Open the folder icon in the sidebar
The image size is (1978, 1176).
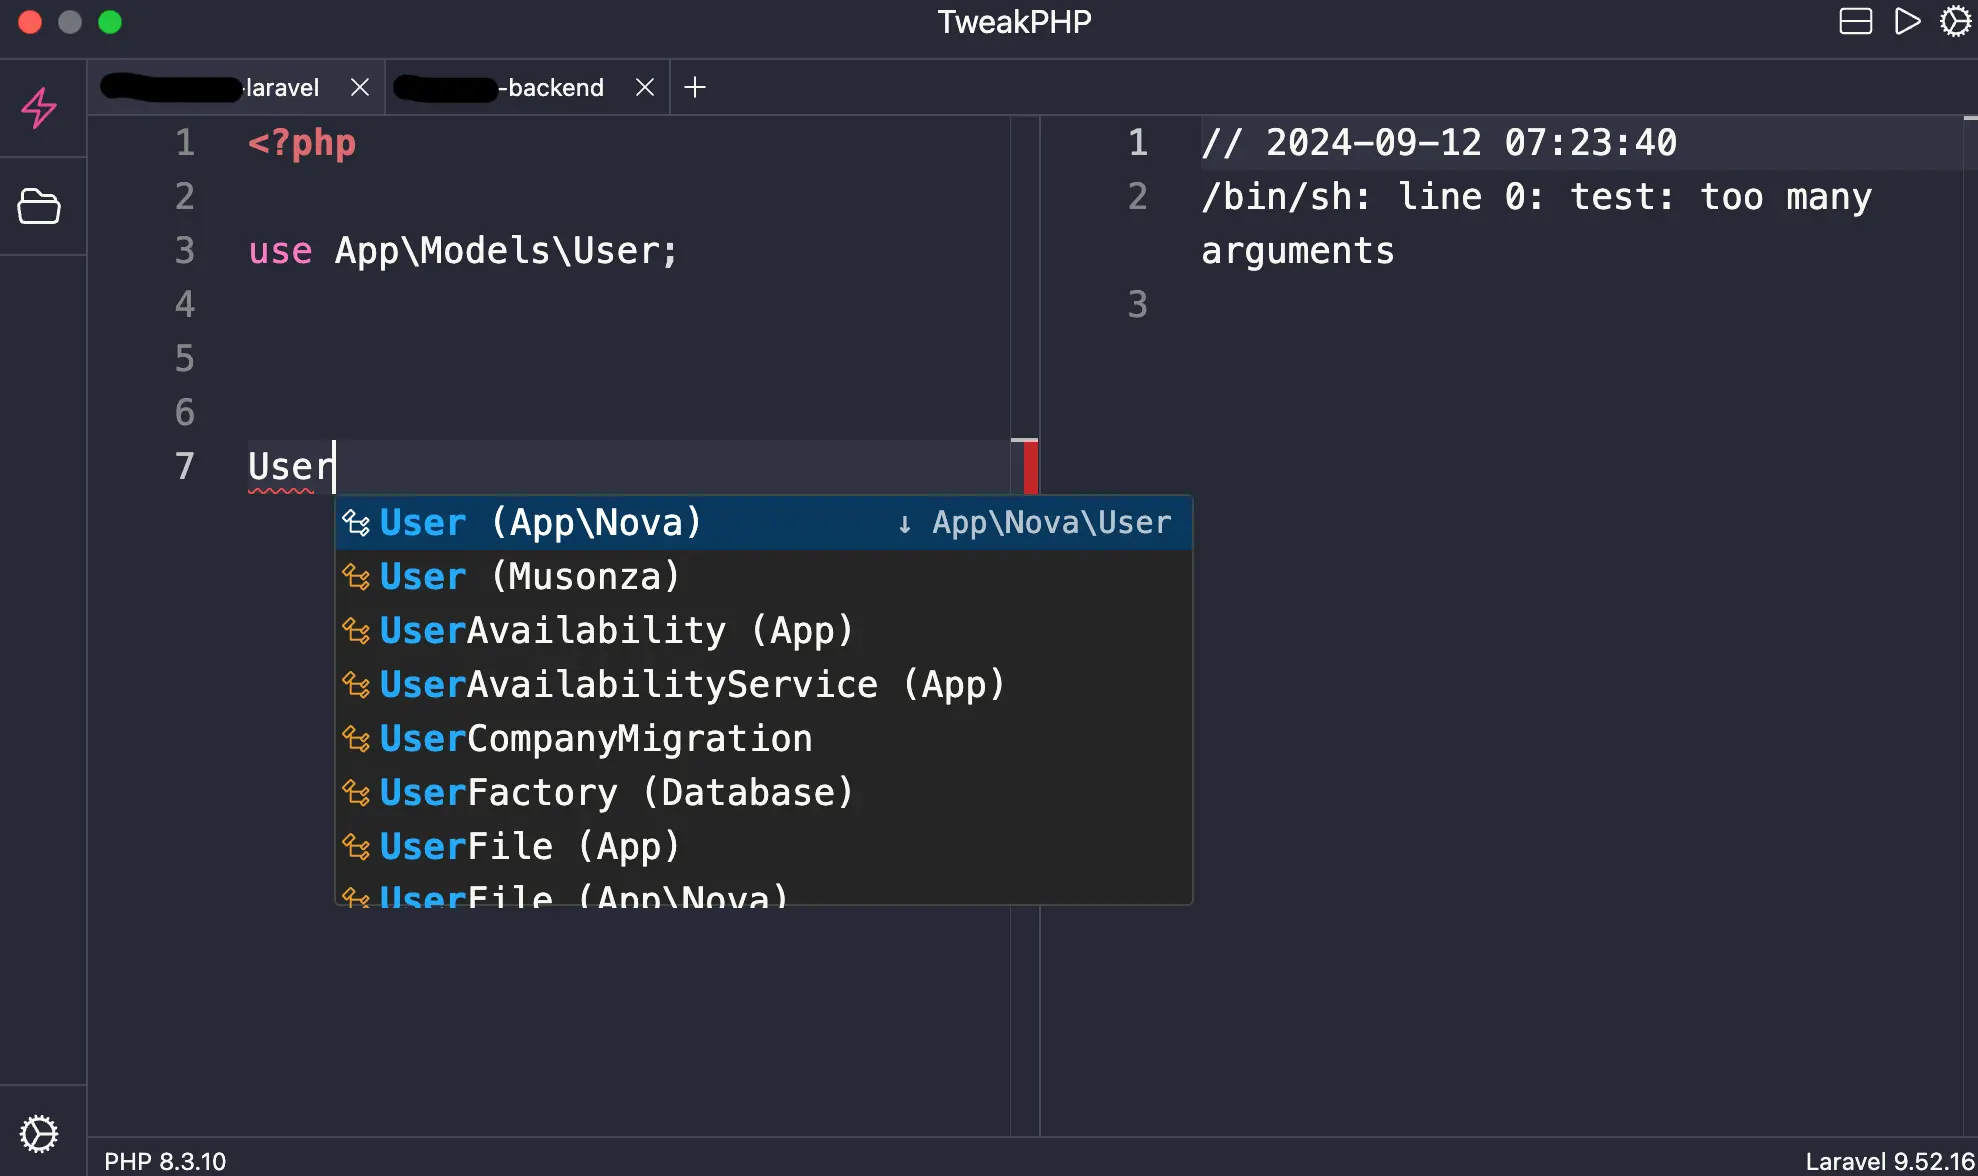click(x=40, y=206)
